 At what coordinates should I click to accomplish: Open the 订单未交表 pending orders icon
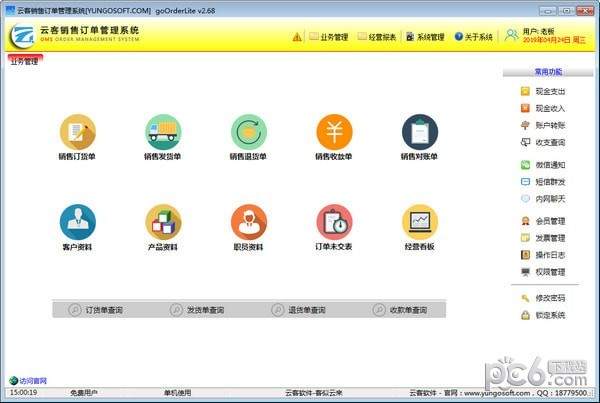pos(335,222)
